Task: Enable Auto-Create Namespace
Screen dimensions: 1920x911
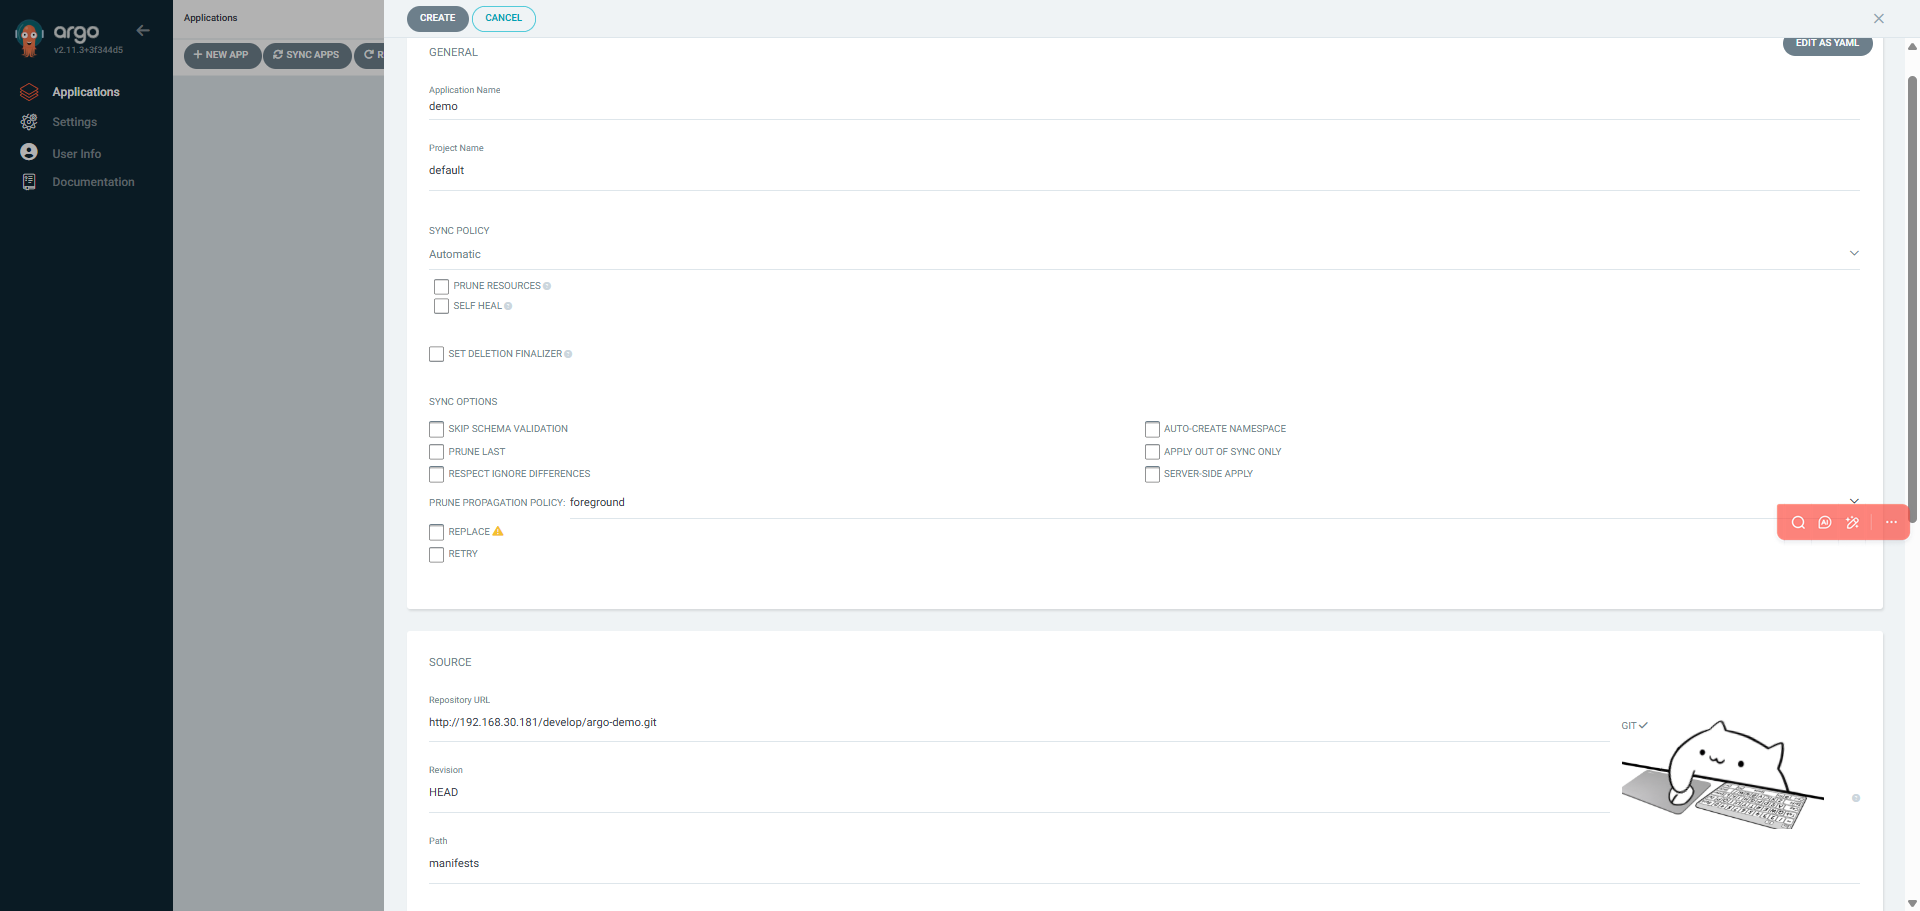Action: 1152,429
